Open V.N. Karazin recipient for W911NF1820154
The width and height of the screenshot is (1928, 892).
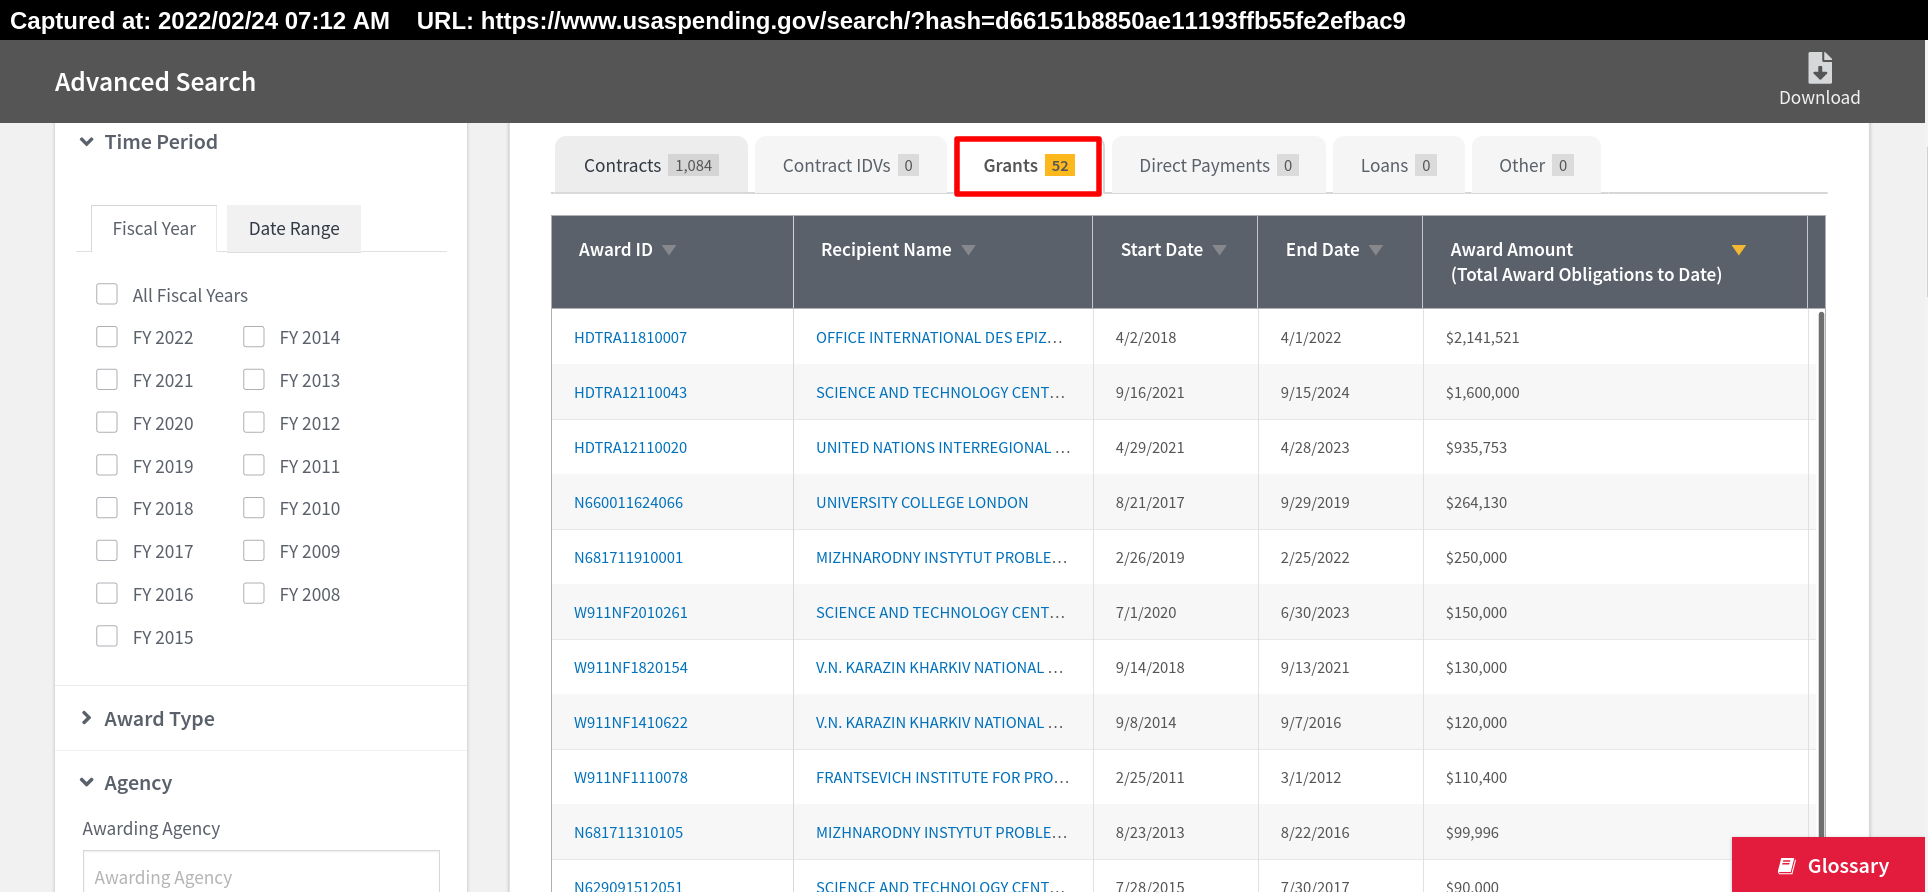point(939,668)
